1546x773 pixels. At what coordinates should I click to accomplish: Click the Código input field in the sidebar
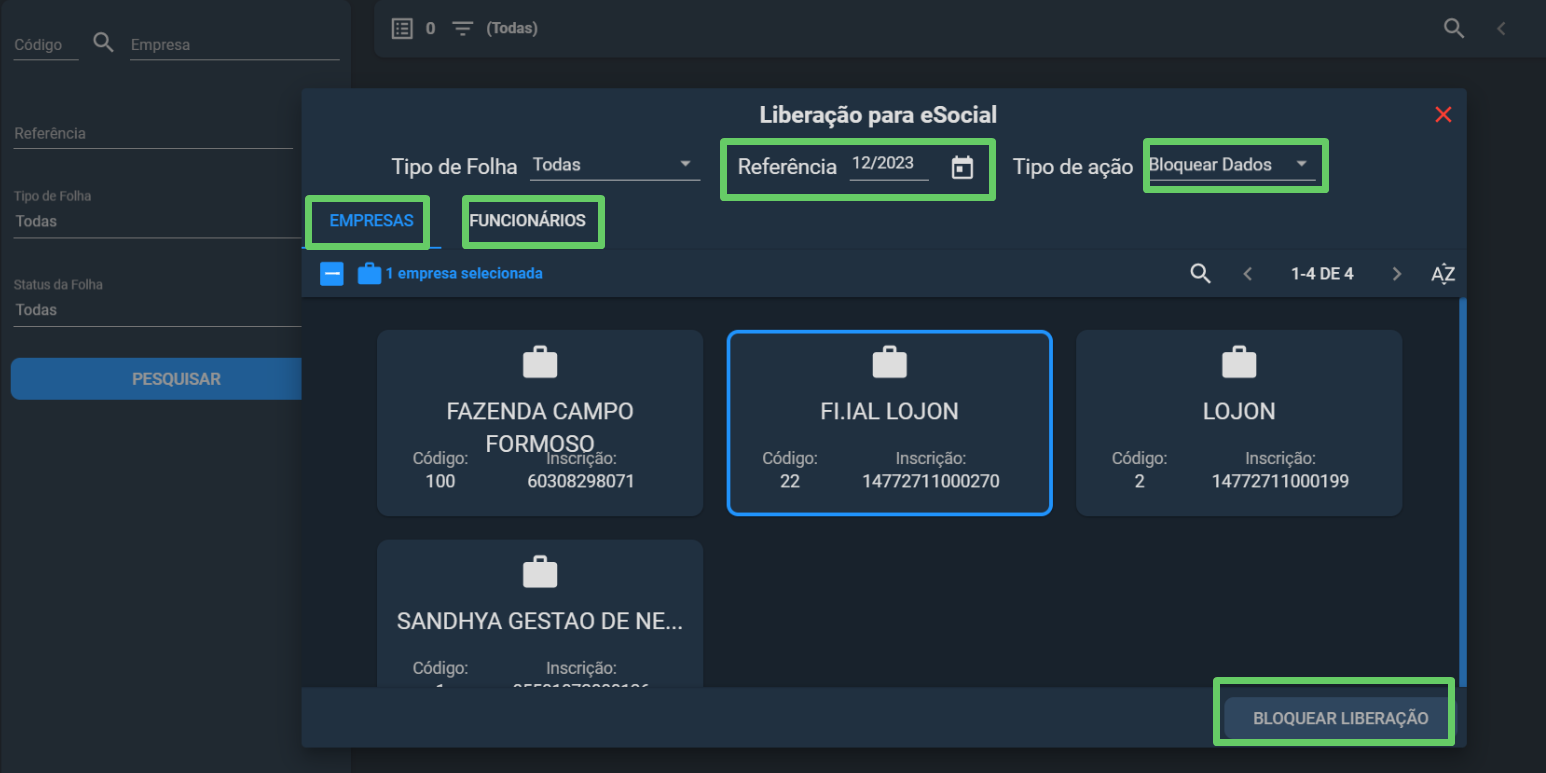point(46,45)
